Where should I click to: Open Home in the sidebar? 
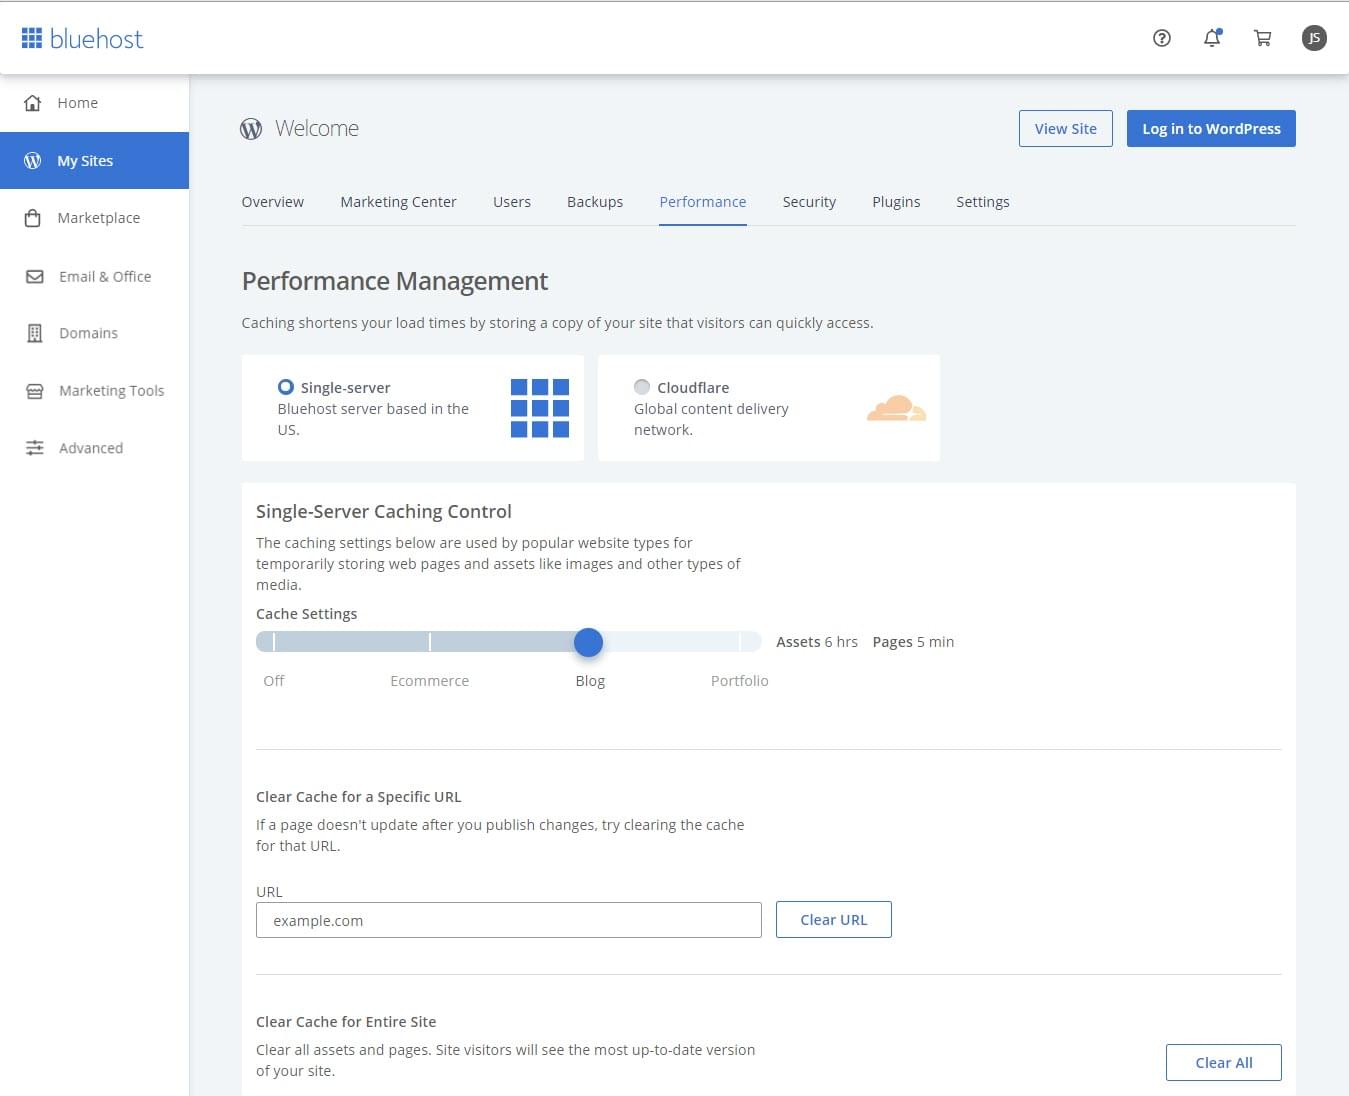pyautogui.click(x=94, y=103)
